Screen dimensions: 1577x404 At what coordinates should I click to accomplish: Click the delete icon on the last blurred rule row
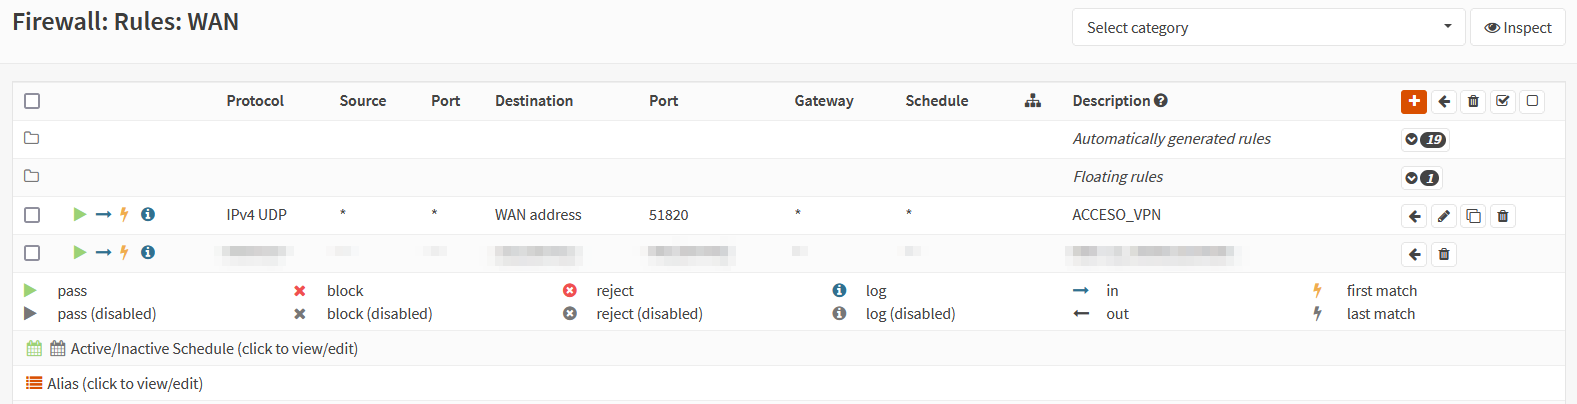[x=1444, y=254]
